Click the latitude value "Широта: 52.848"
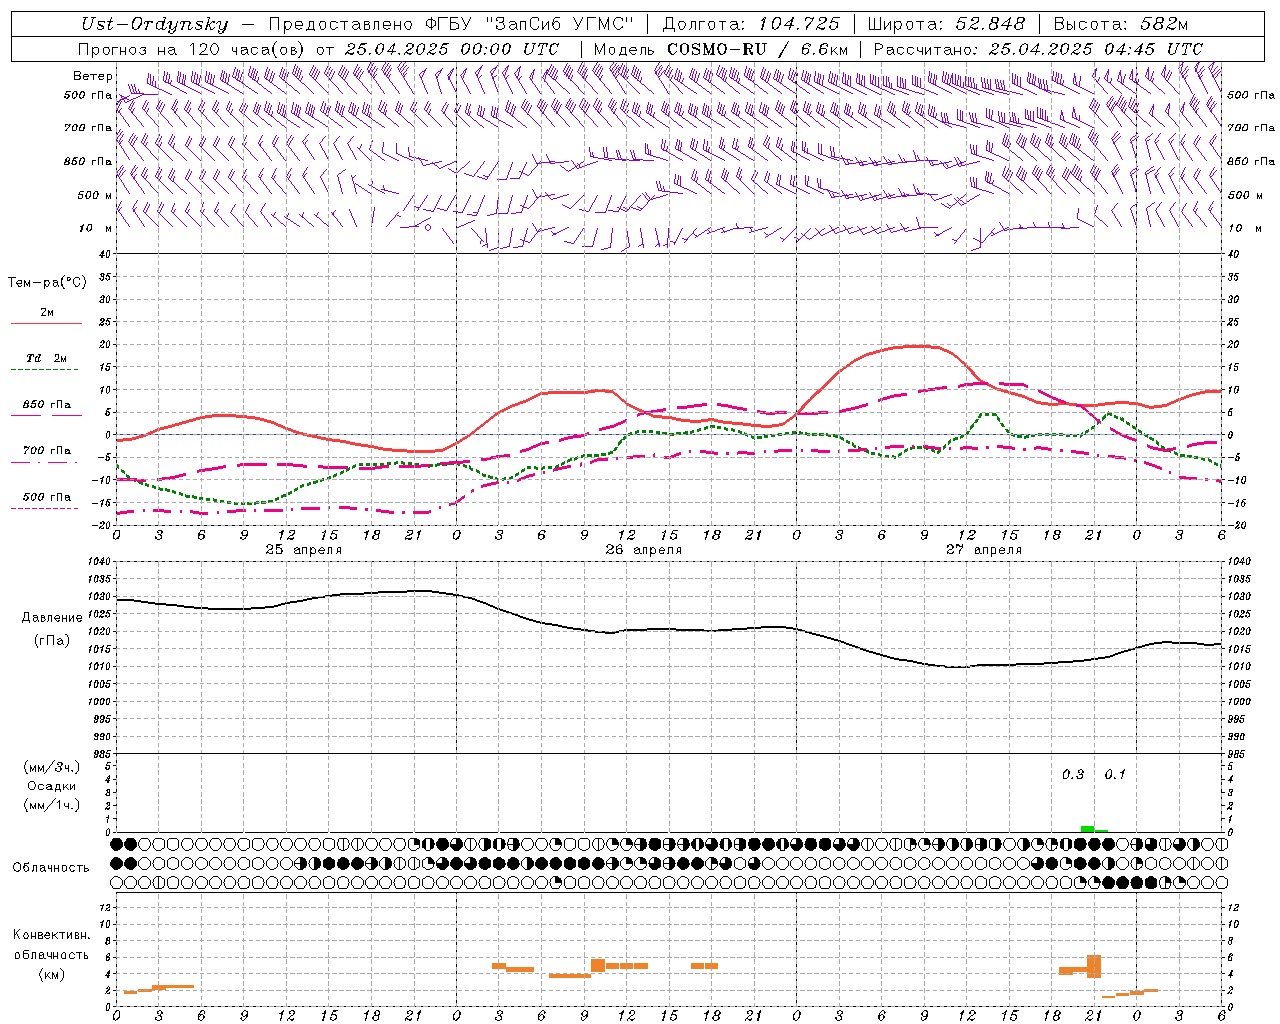The height and width of the screenshot is (1024, 1280). tap(946, 24)
